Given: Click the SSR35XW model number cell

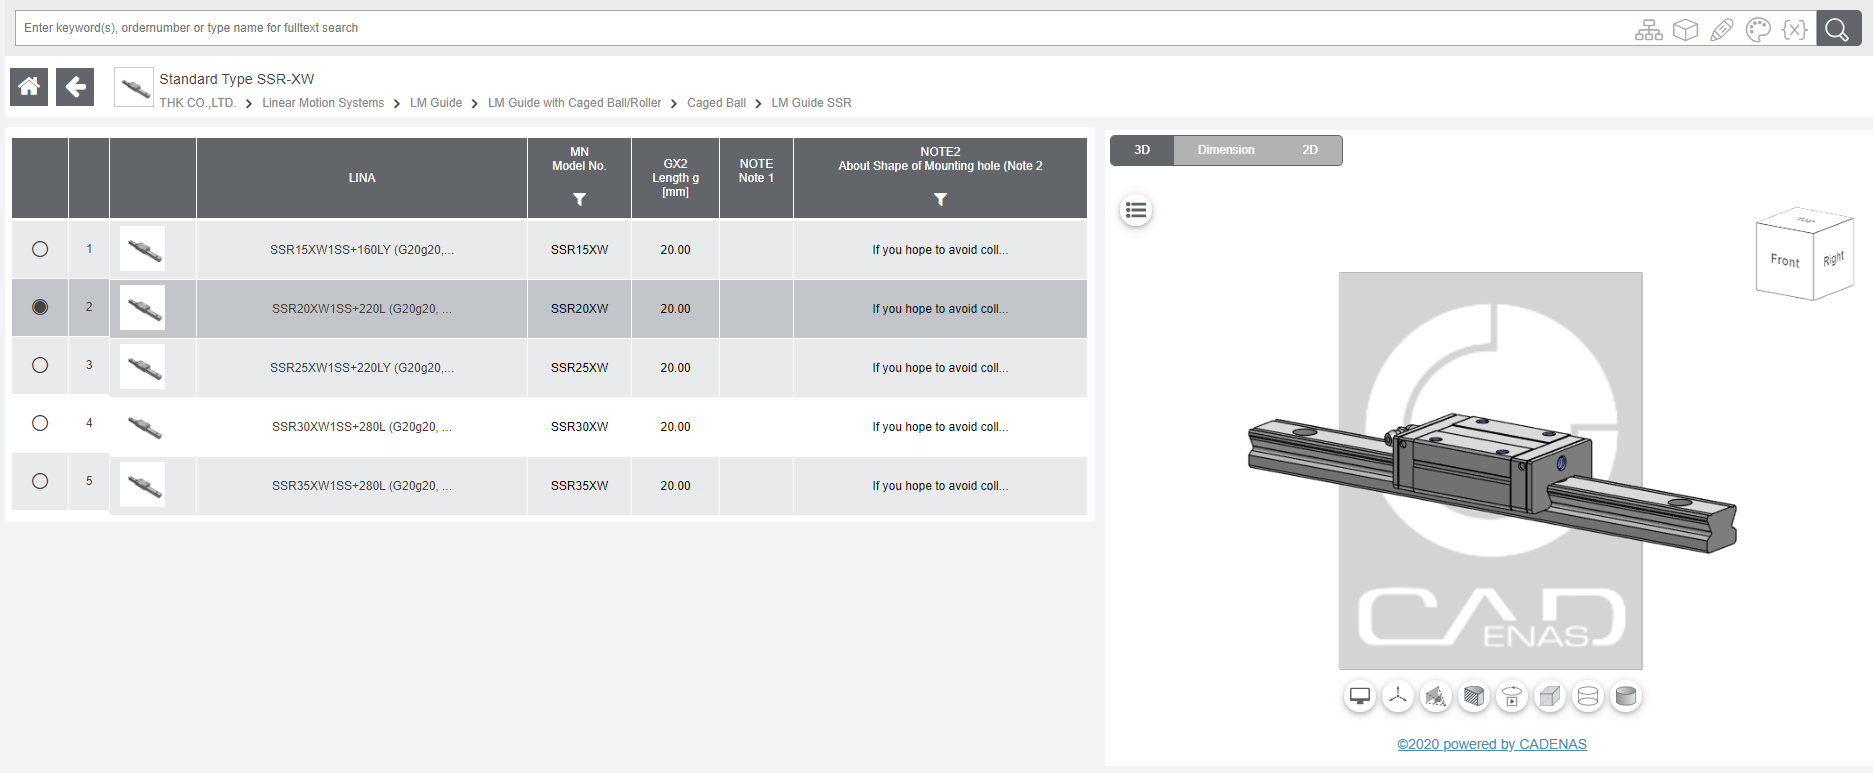Looking at the screenshot, I should [579, 486].
